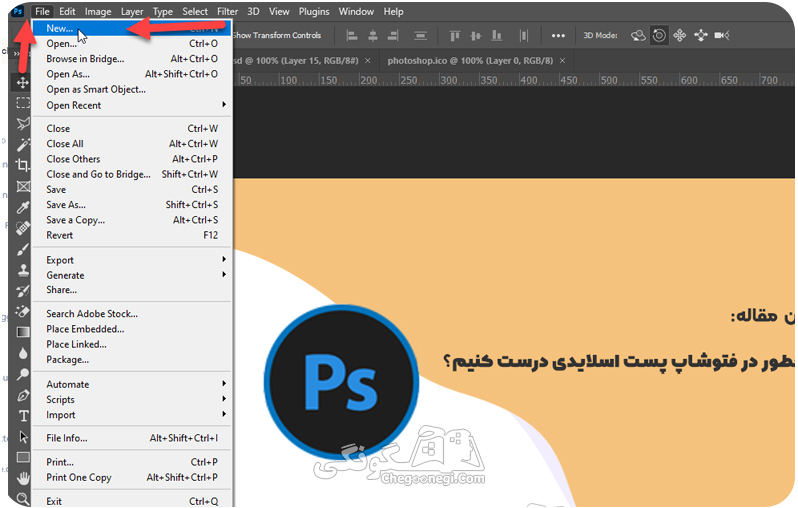Activate Orbit 3D camera mode

click(638, 35)
